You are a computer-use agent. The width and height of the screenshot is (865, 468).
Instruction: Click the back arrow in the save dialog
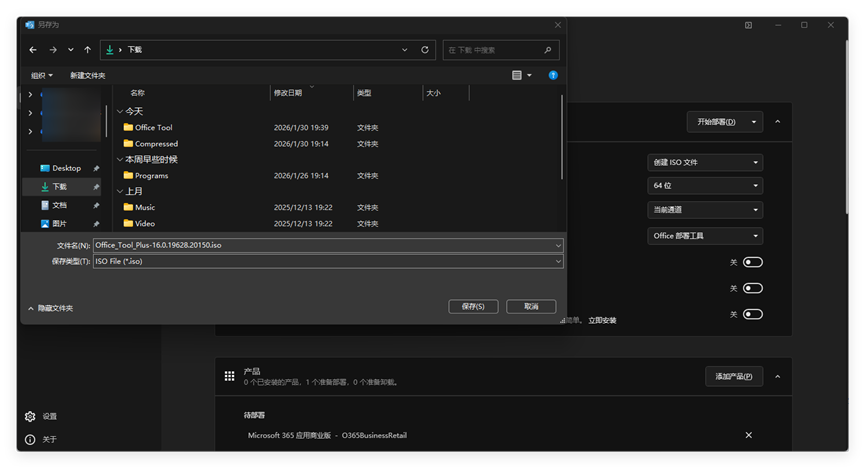(x=33, y=49)
